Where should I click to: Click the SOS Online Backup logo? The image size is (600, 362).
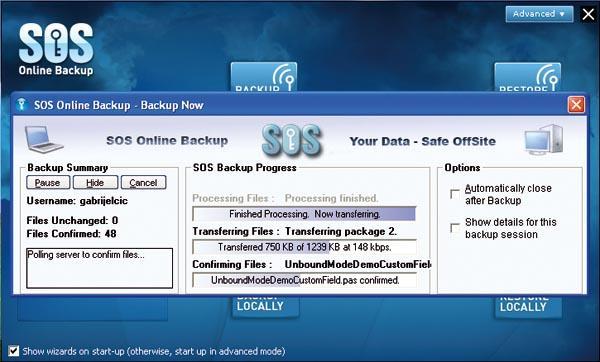coord(56,50)
